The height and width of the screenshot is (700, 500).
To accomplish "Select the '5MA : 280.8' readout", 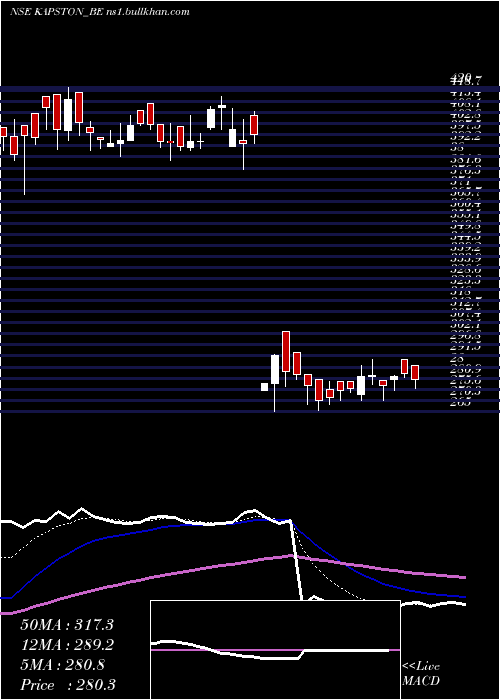I will [62, 665].
